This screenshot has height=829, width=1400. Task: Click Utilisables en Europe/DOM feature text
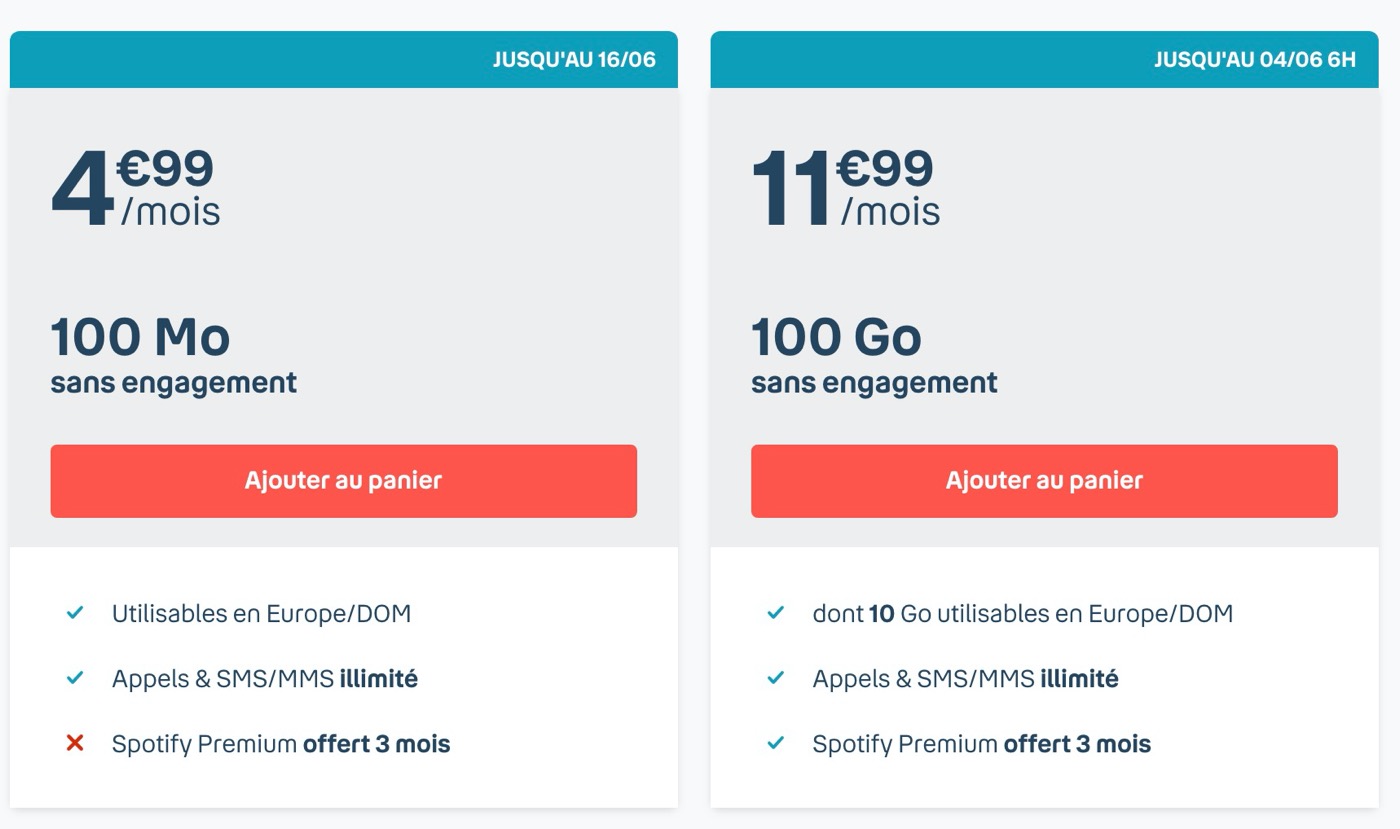pyautogui.click(x=262, y=614)
